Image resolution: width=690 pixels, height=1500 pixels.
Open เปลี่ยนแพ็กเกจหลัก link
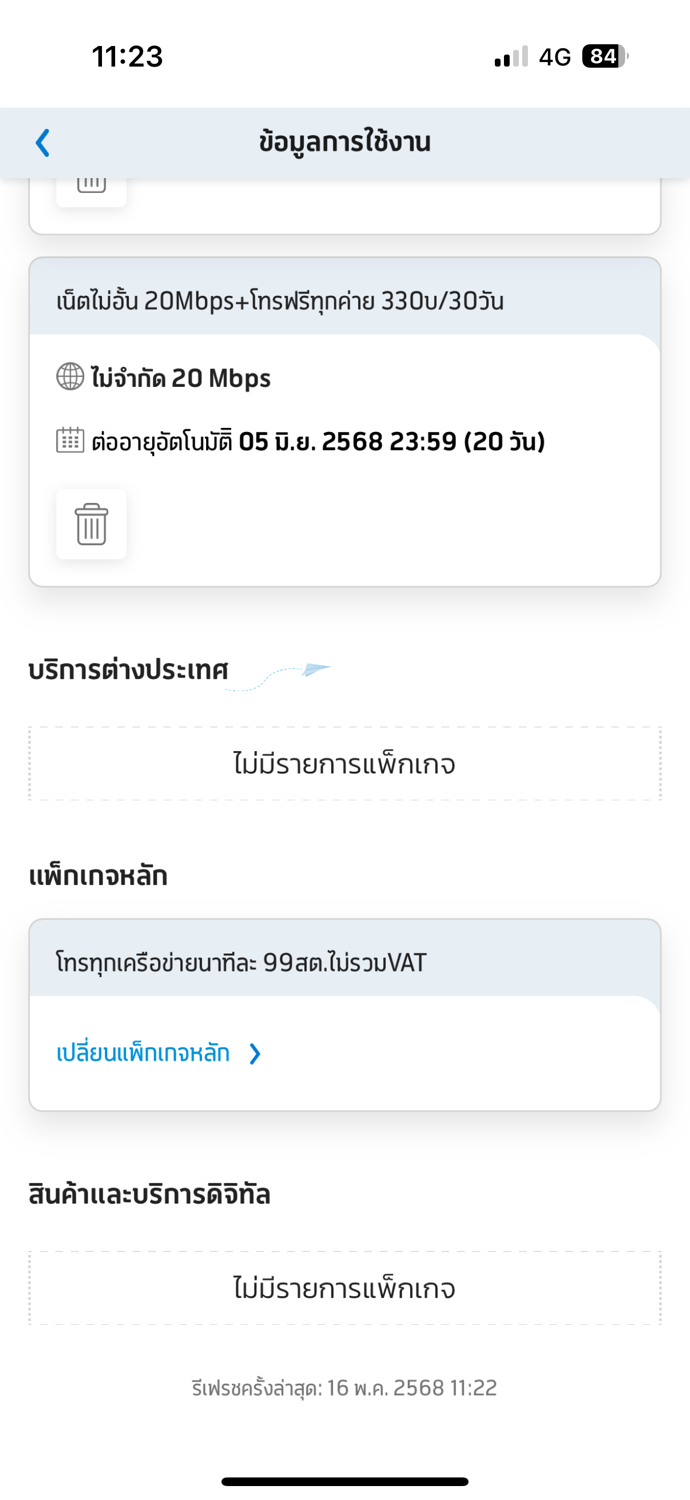tap(143, 1053)
